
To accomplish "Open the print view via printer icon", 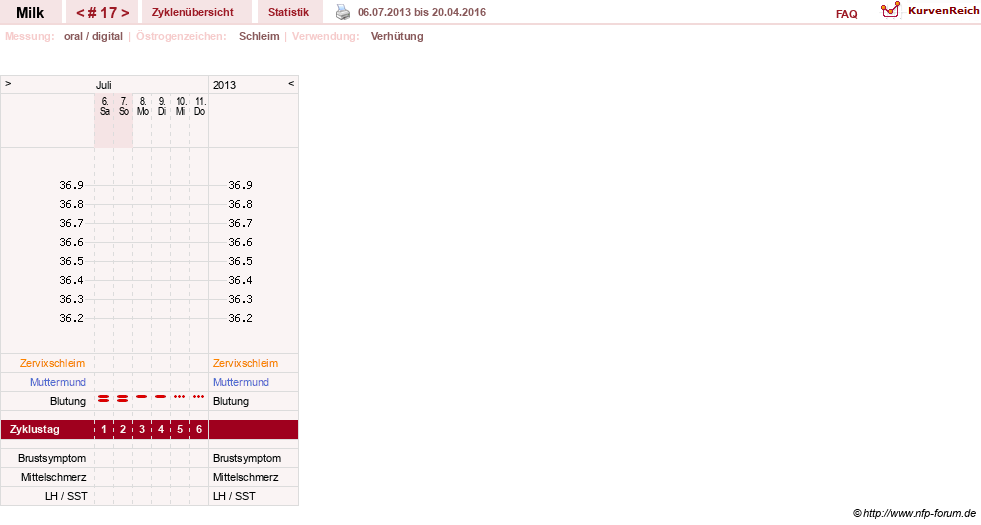I will [x=343, y=12].
